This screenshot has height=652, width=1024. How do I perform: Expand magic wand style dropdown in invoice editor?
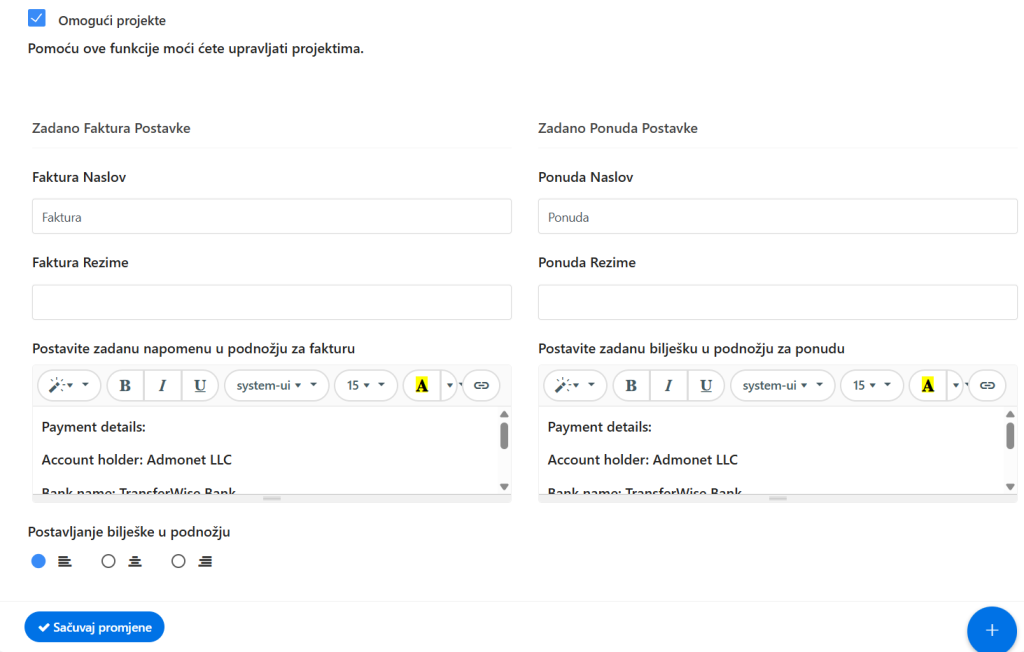pos(69,385)
